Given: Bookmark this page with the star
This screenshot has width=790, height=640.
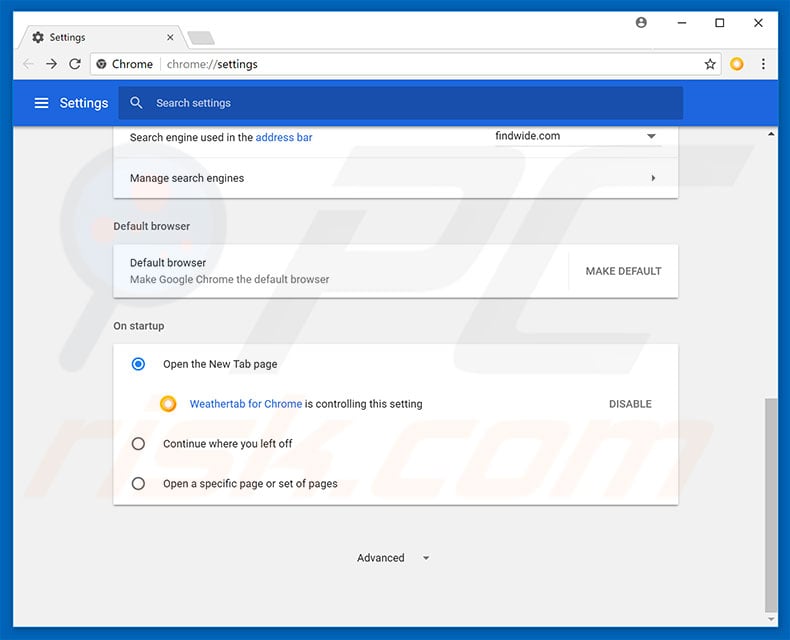Looking at the screenshot, I should pyautogui.click(x=710, y=64).
